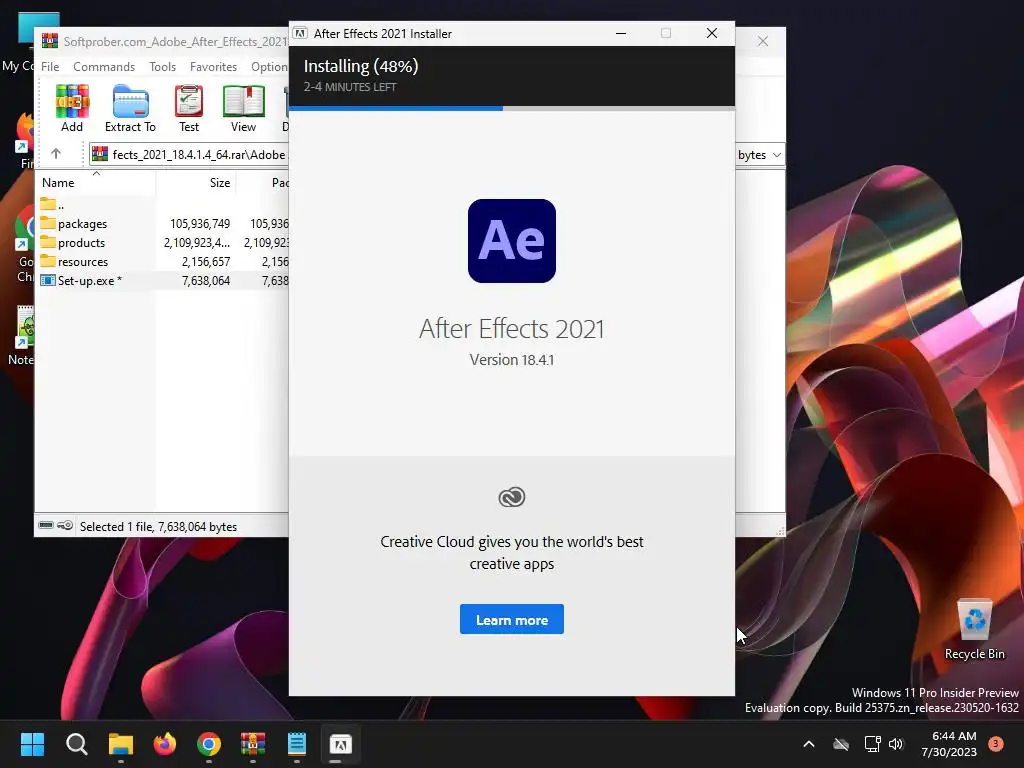1024x768 pixels.
Task: Select the parent folder '..' row
Action: [163, 204]
